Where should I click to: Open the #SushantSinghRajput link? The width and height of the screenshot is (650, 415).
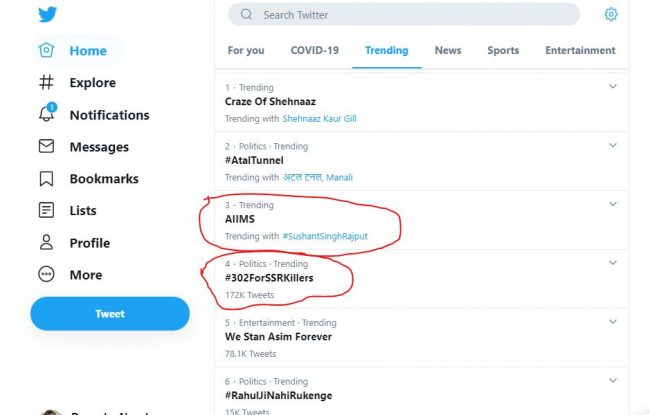(x=323, y=236)
